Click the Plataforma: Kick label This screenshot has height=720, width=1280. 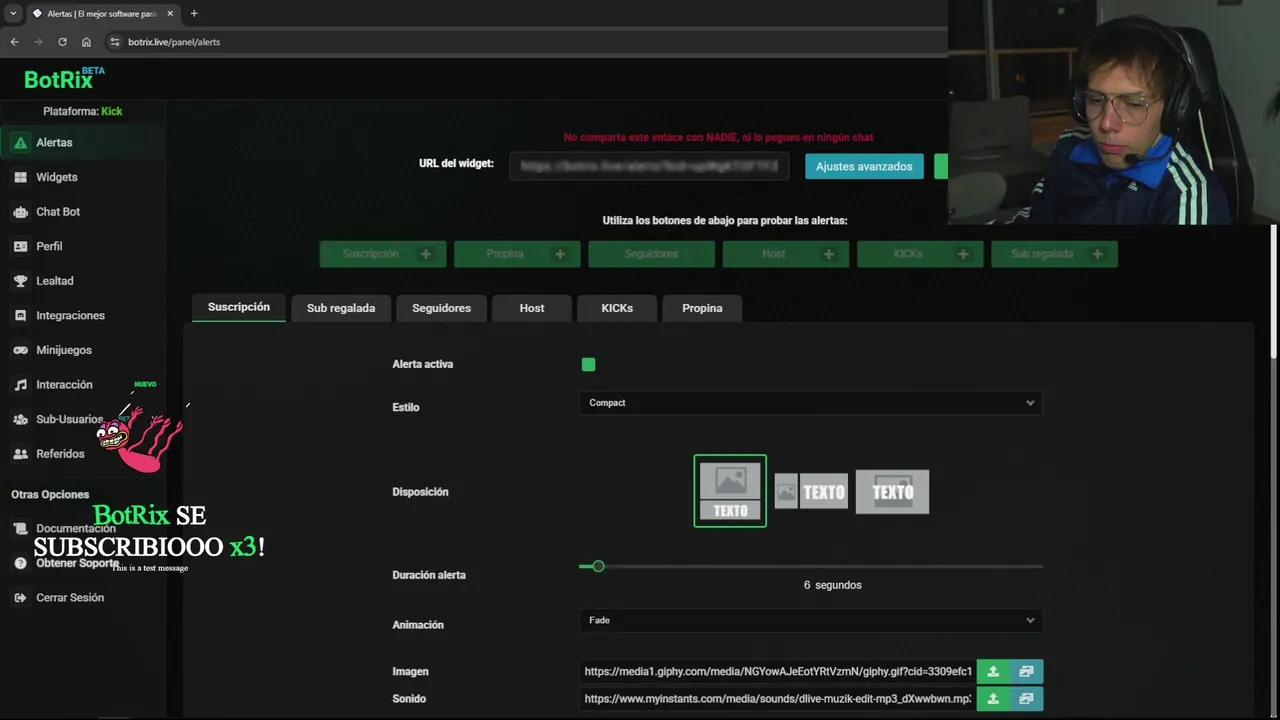(82, 111)
